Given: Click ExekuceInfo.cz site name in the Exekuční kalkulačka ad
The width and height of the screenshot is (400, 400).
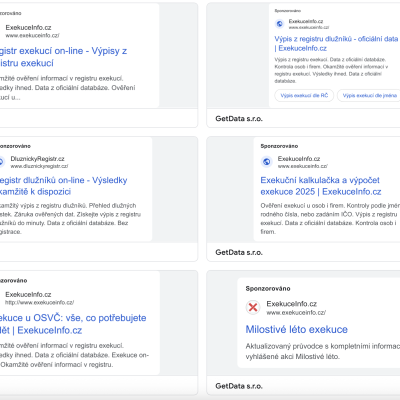Looking at the screenshot, I should coord(299,159).
